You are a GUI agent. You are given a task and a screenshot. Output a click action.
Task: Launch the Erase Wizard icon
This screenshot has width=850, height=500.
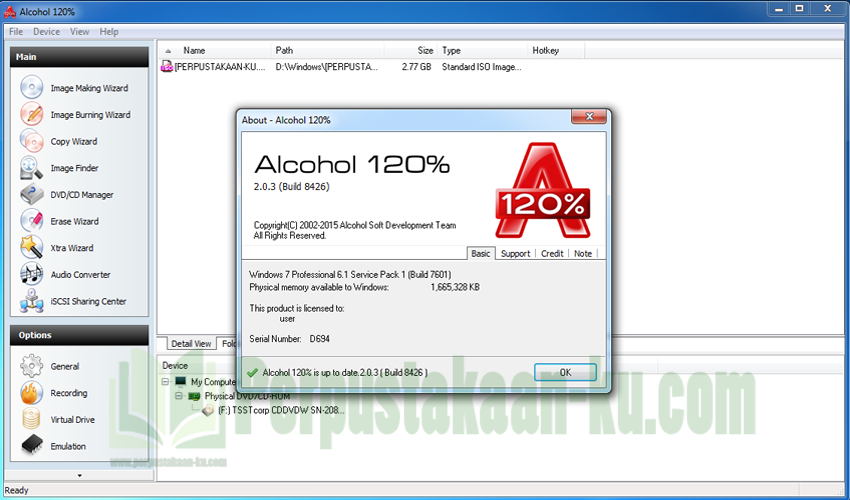coord(31,221)
